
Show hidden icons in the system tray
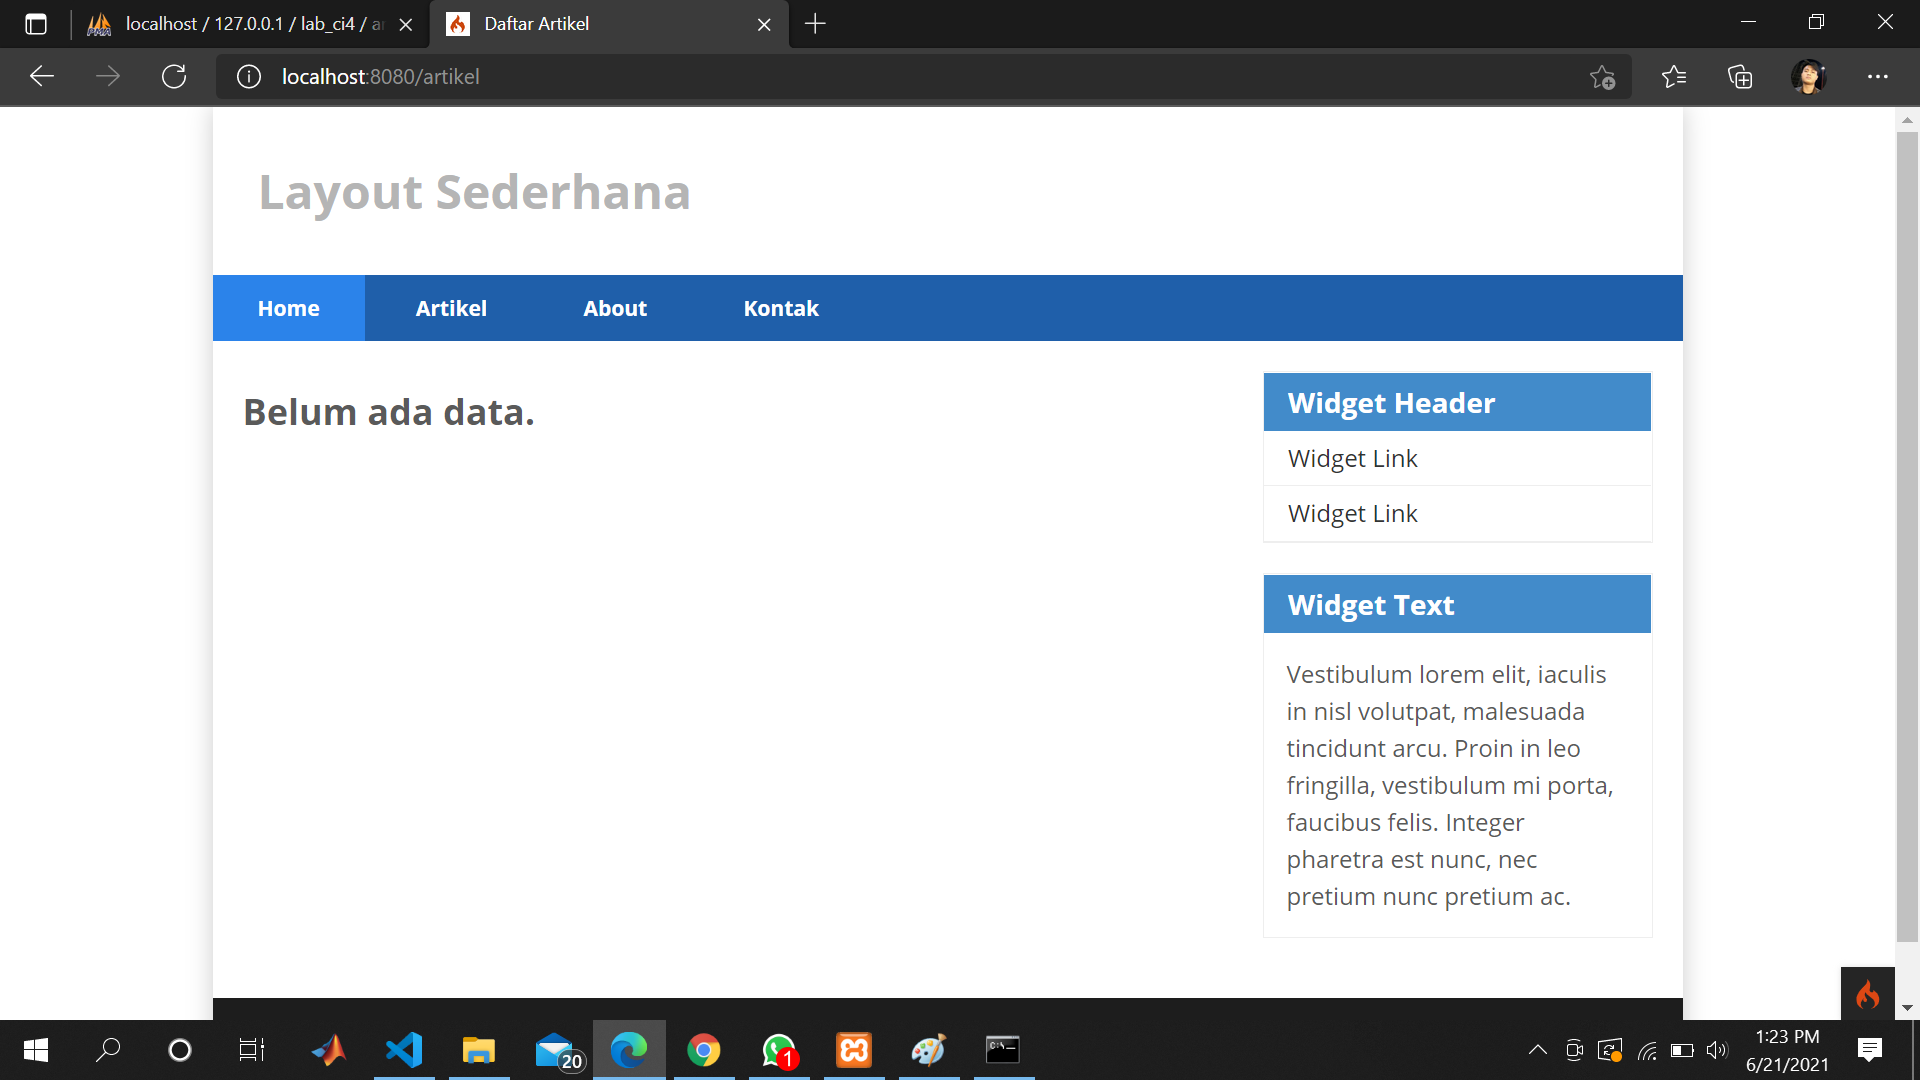pyautogui.click(x=1539, y=1050)
